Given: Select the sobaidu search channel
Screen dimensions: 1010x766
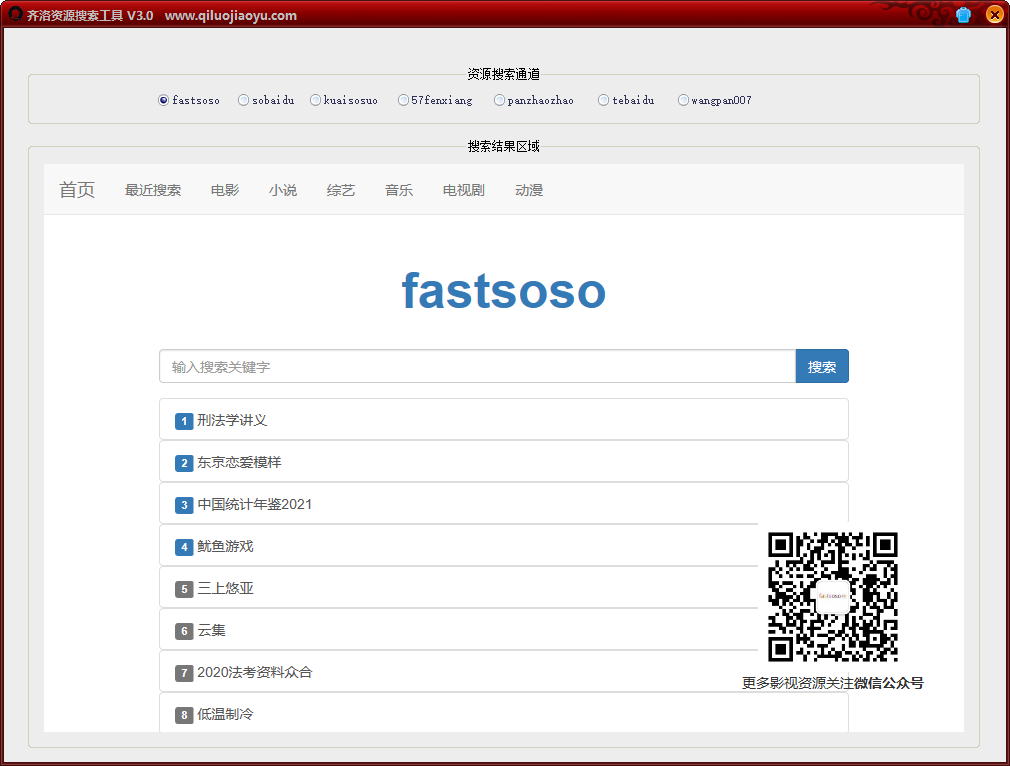Looking at the screenshot, I should coord(266,100).
